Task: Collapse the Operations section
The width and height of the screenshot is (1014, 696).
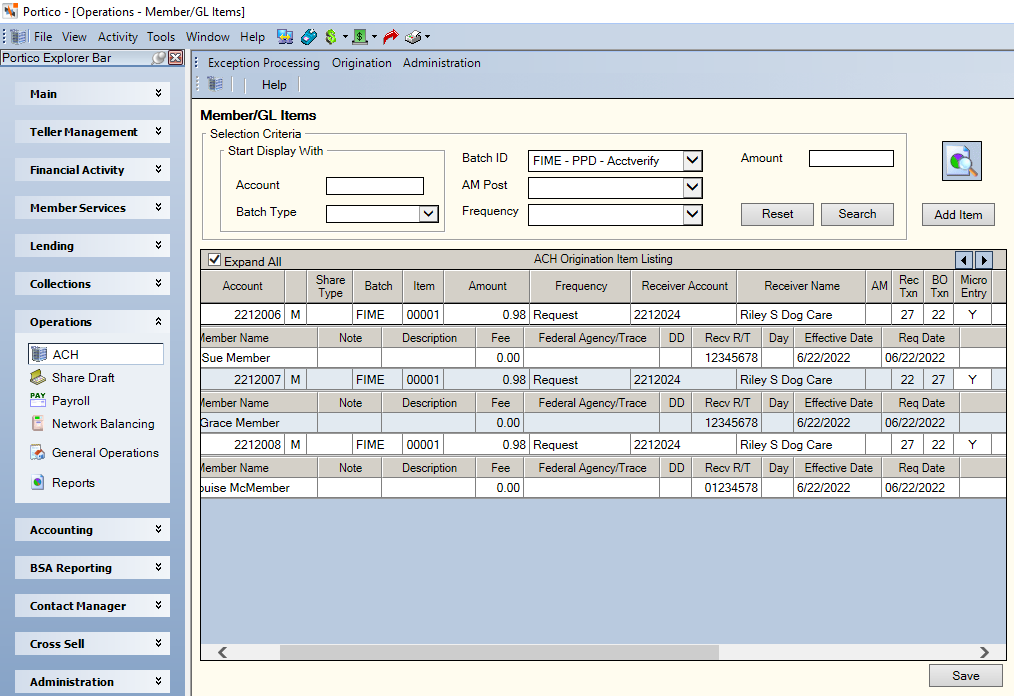Action: [x=92, y=322]
